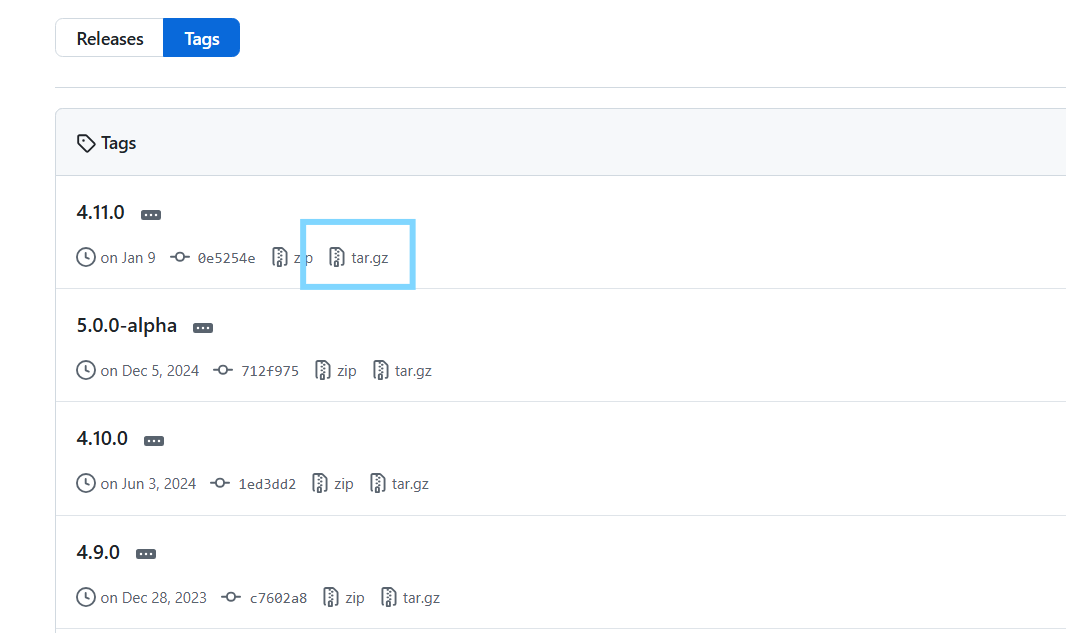Click the commit icon beside 0e5254e
Viewport: 1066px width, 633px height.
coord(179,257)
